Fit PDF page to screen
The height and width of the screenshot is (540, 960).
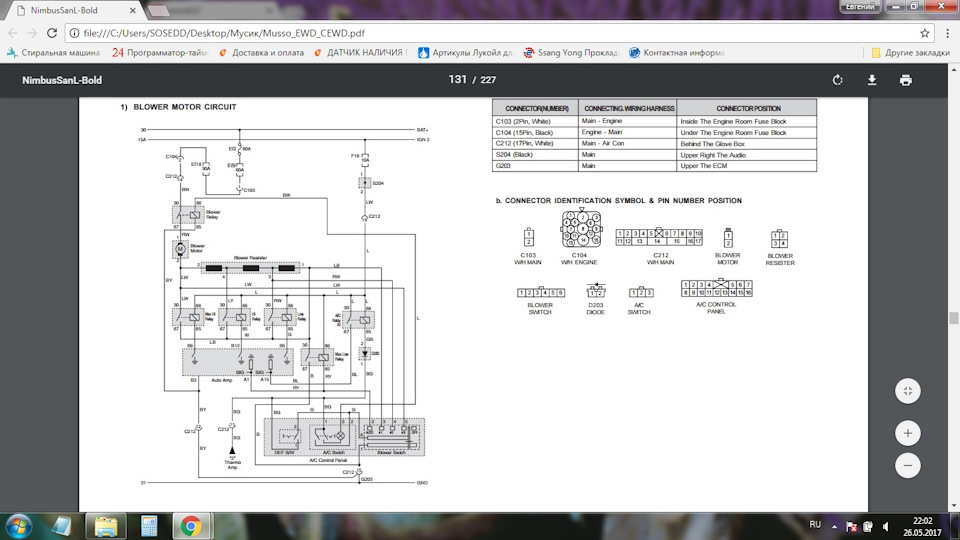(x=907, y=391)
